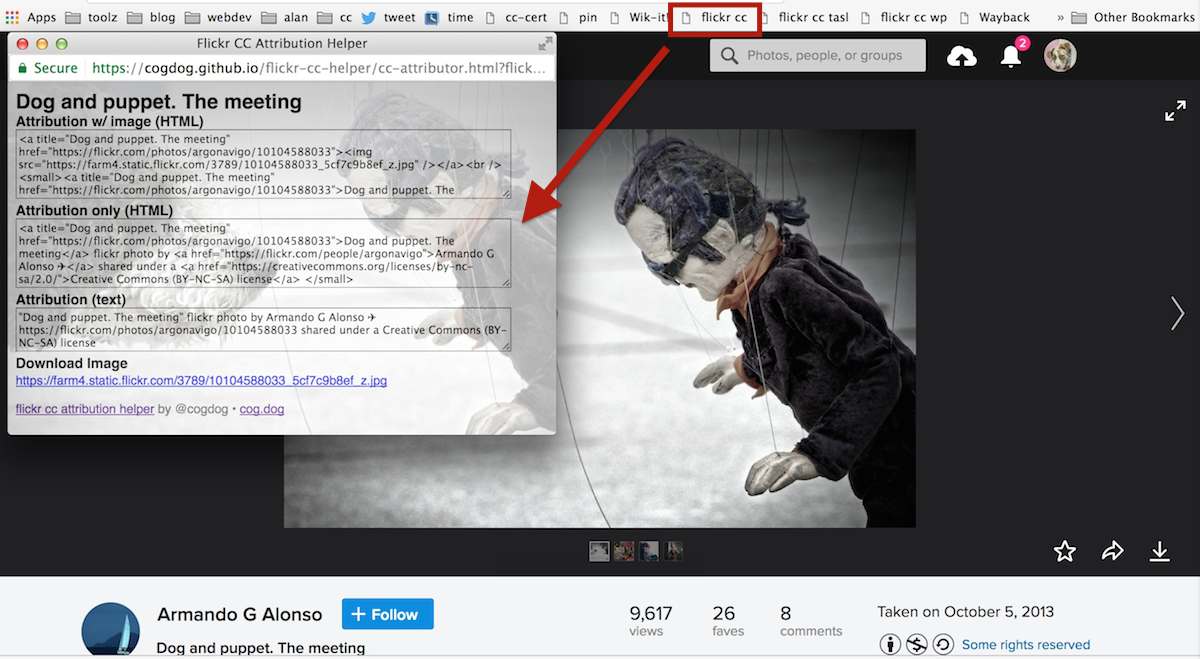Click the 26 faves count

[727, 620]
